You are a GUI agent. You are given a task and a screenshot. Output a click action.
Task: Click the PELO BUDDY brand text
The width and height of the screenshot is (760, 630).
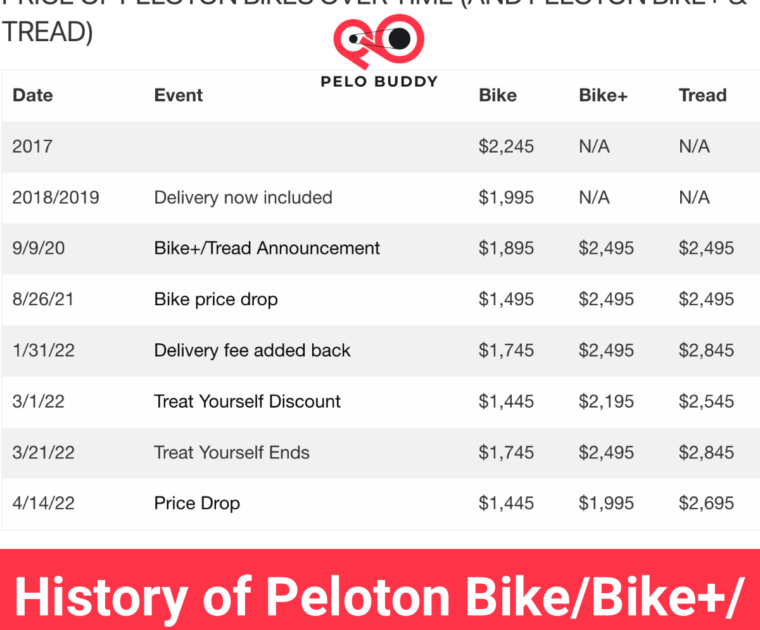pos(379,81)
